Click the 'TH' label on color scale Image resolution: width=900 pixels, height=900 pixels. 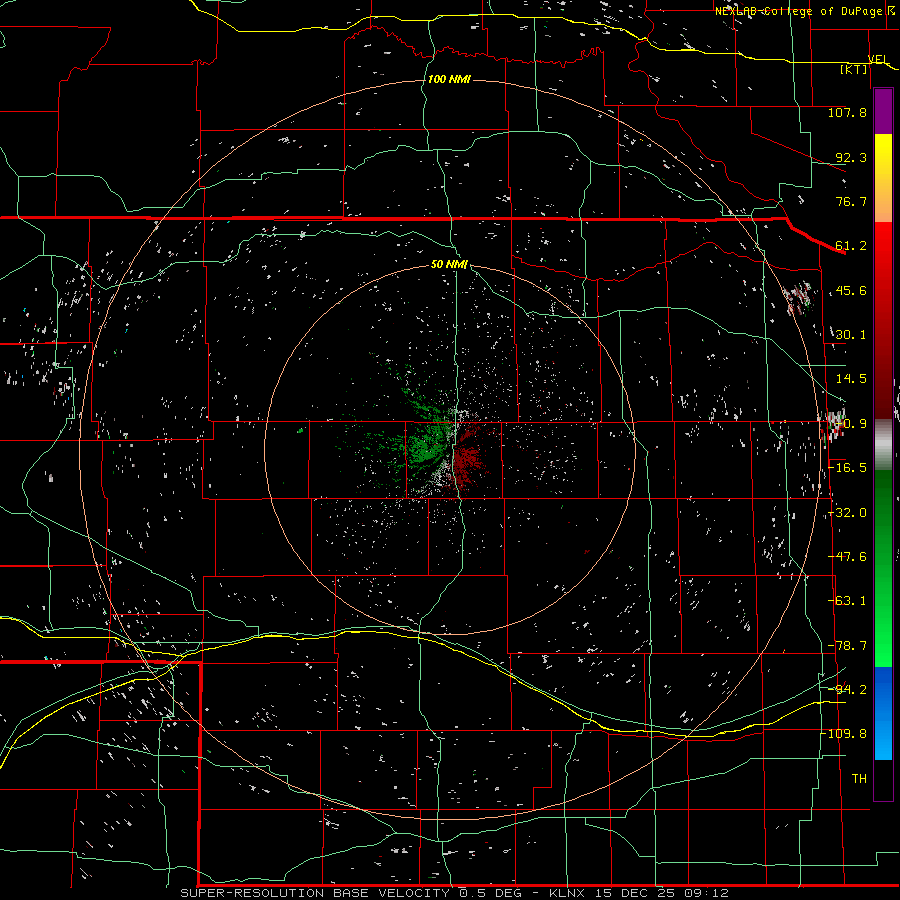(859, 779)
